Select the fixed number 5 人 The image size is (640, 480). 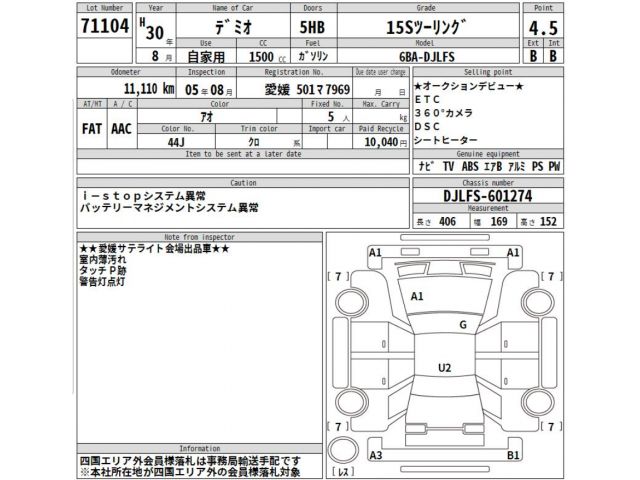click(338, 117)
